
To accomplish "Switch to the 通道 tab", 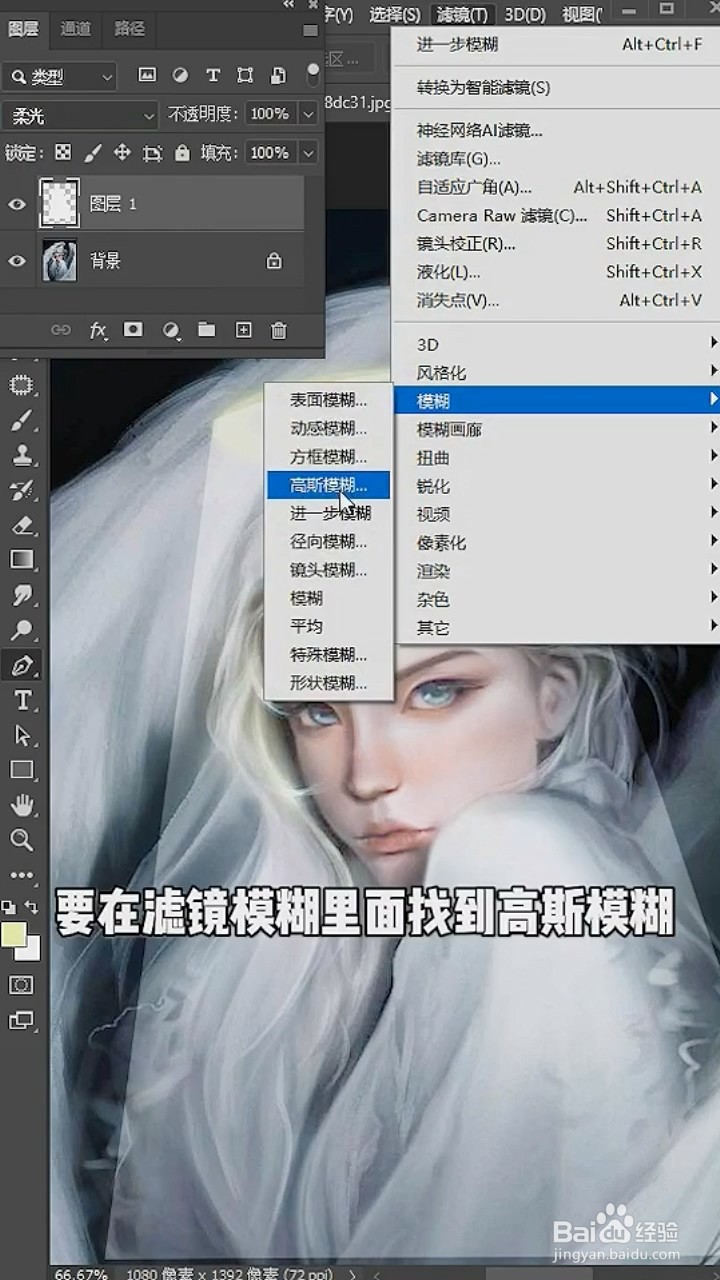I will [x=75, y=29].
